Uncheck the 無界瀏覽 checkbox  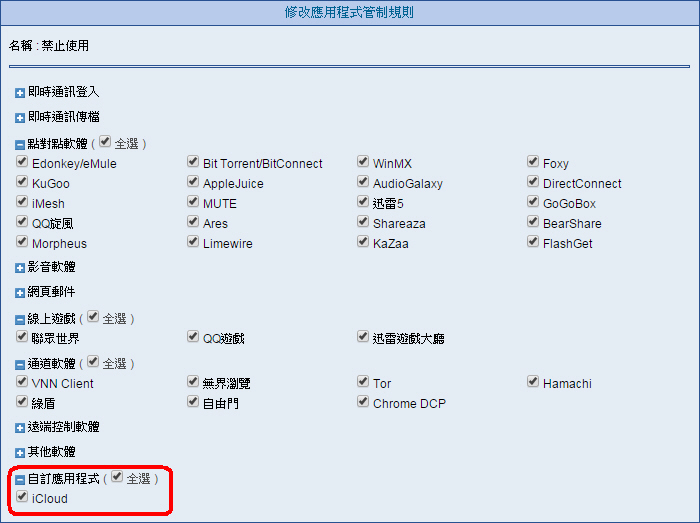click(193, 381)
